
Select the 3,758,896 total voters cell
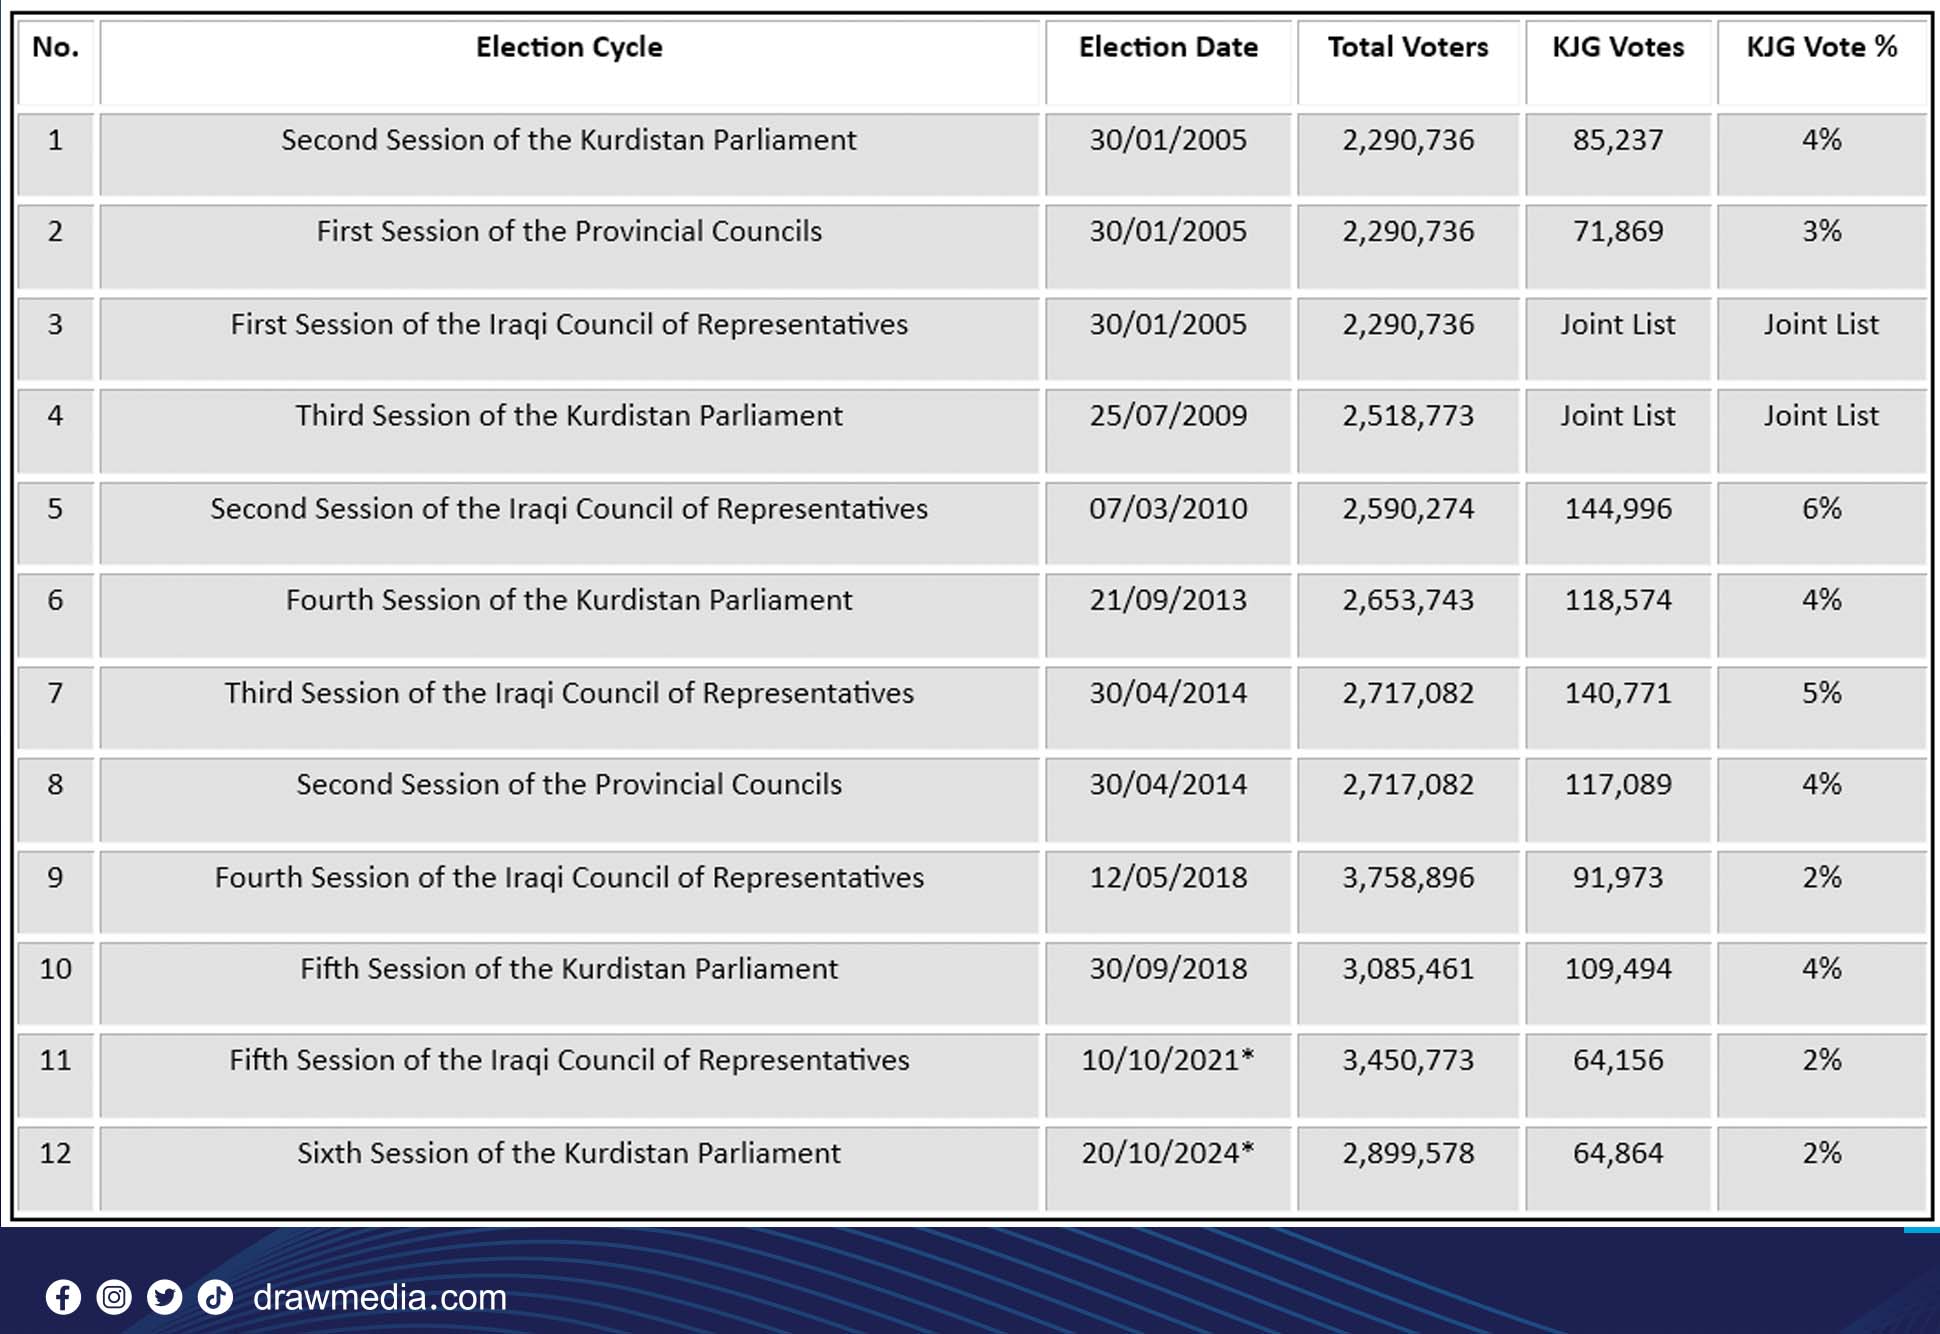[x=1407, y=877]
